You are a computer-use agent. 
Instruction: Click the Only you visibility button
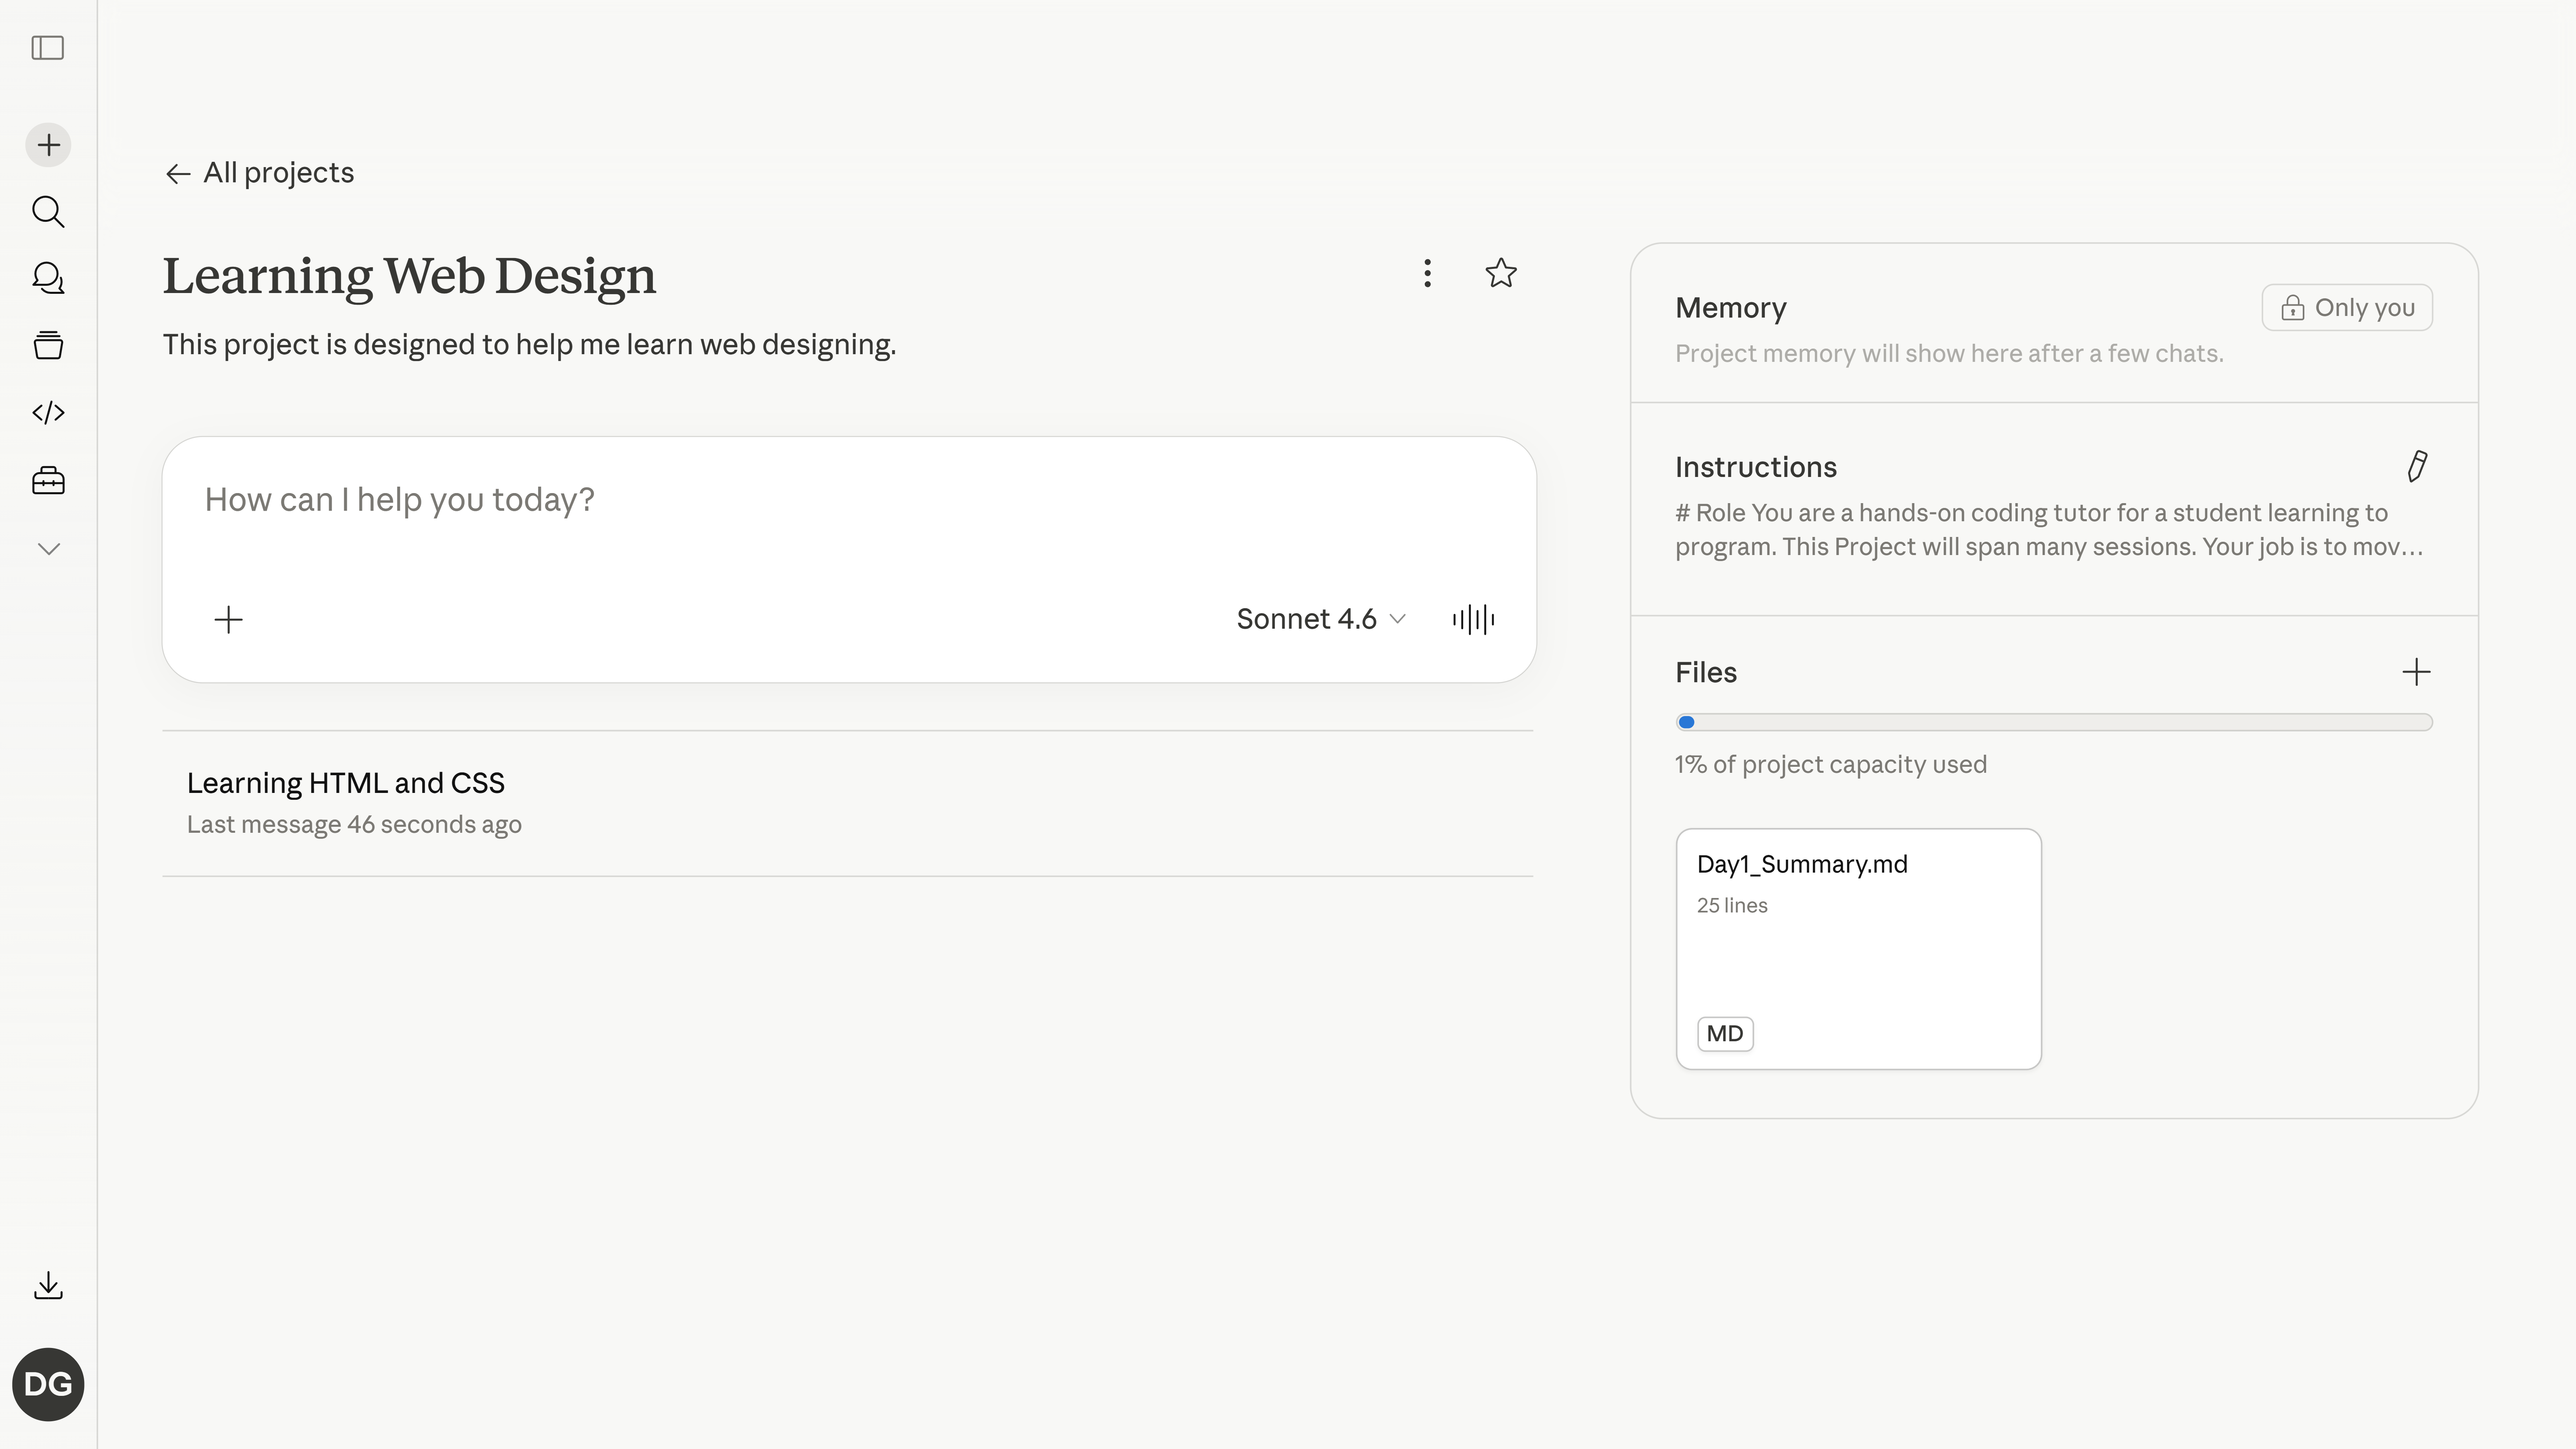point(2347,307)
